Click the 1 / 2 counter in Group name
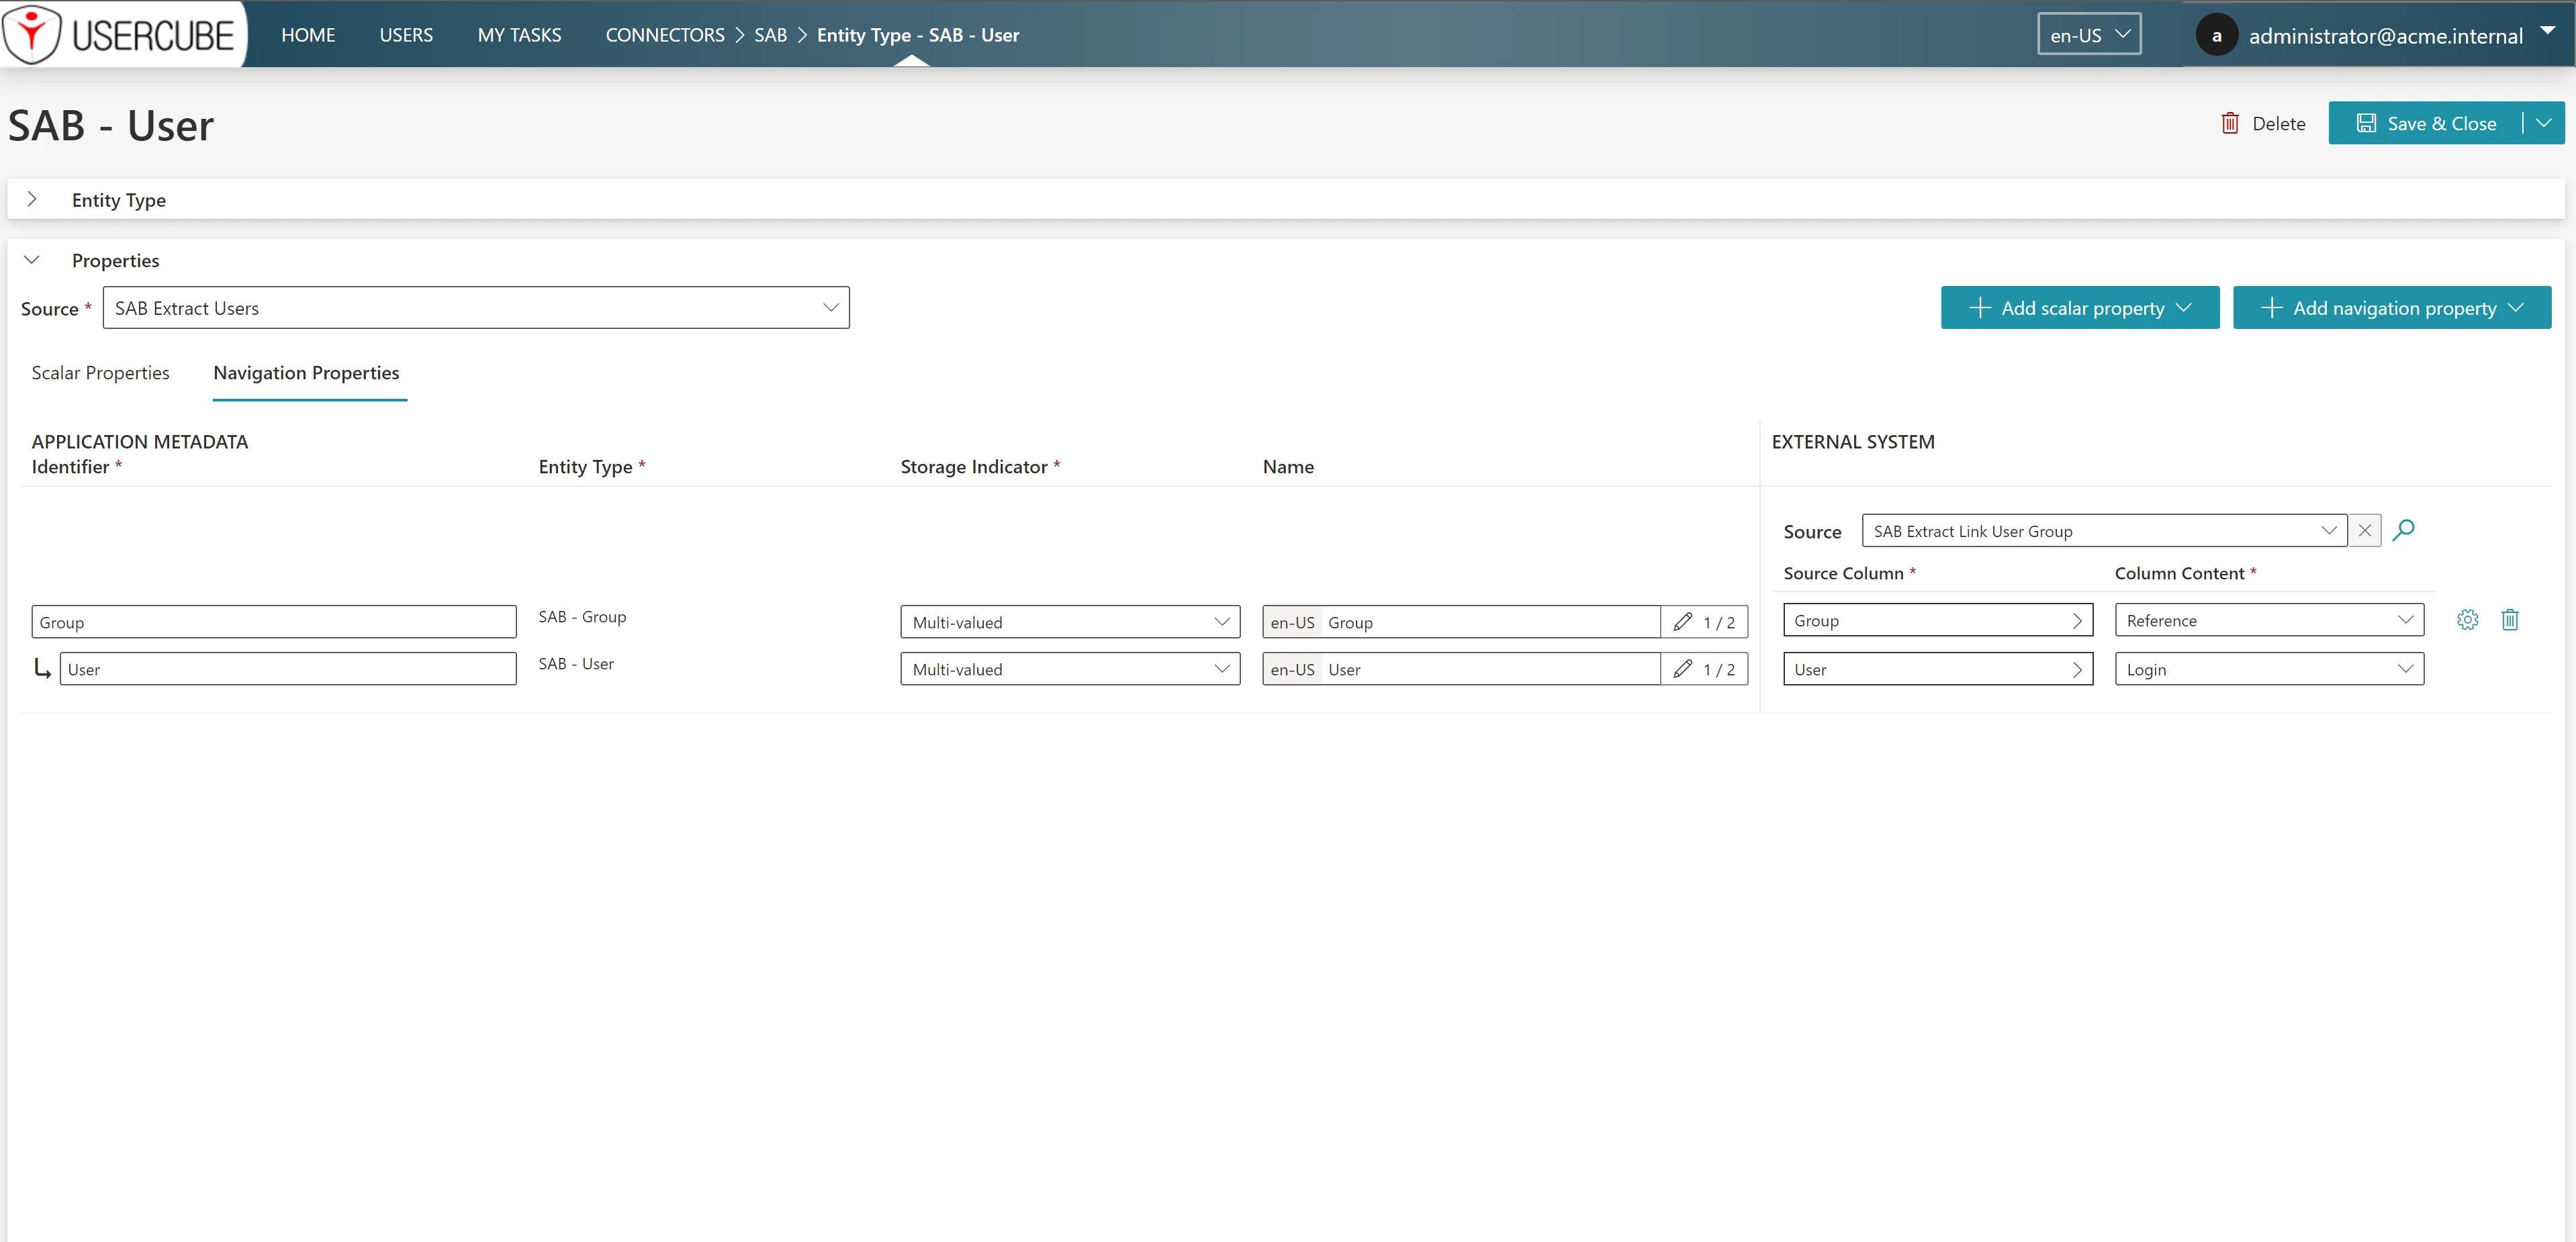The image size is (2576, 1242). click(x=1719, y=622)
